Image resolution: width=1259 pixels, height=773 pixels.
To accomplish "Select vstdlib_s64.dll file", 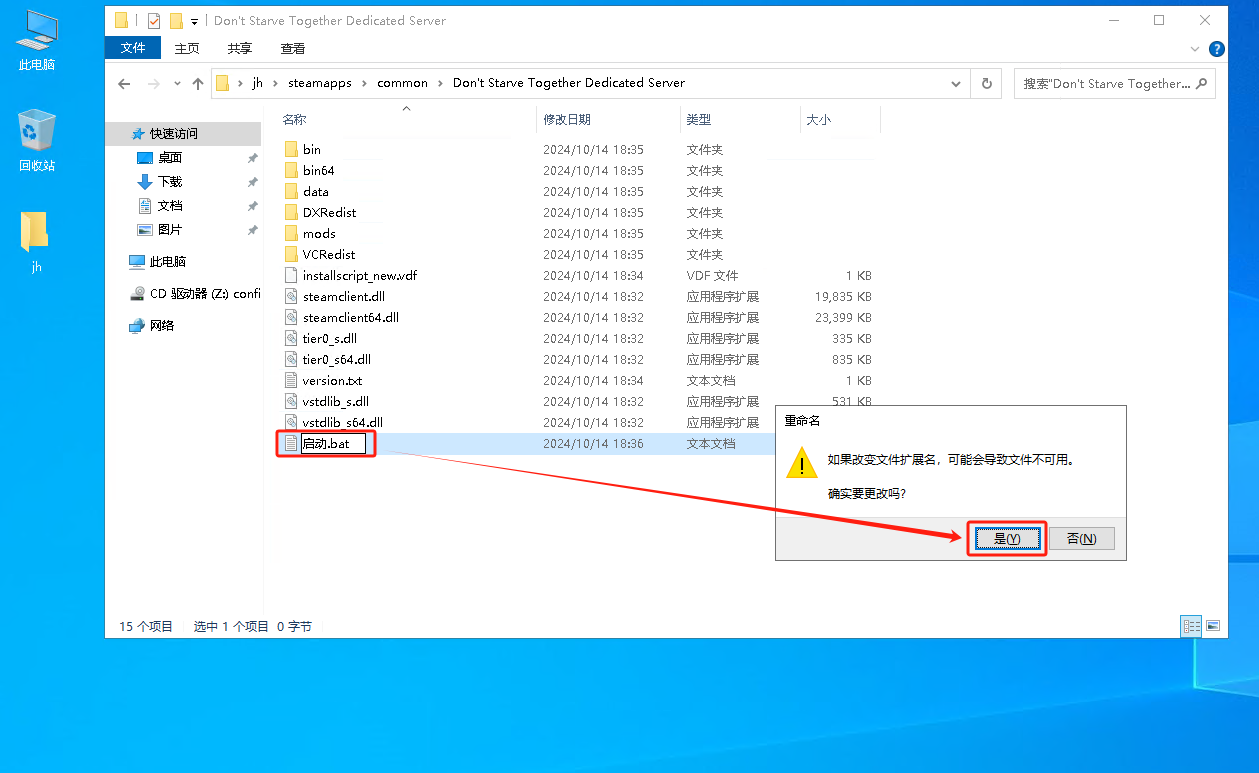I will coord(333,422).
